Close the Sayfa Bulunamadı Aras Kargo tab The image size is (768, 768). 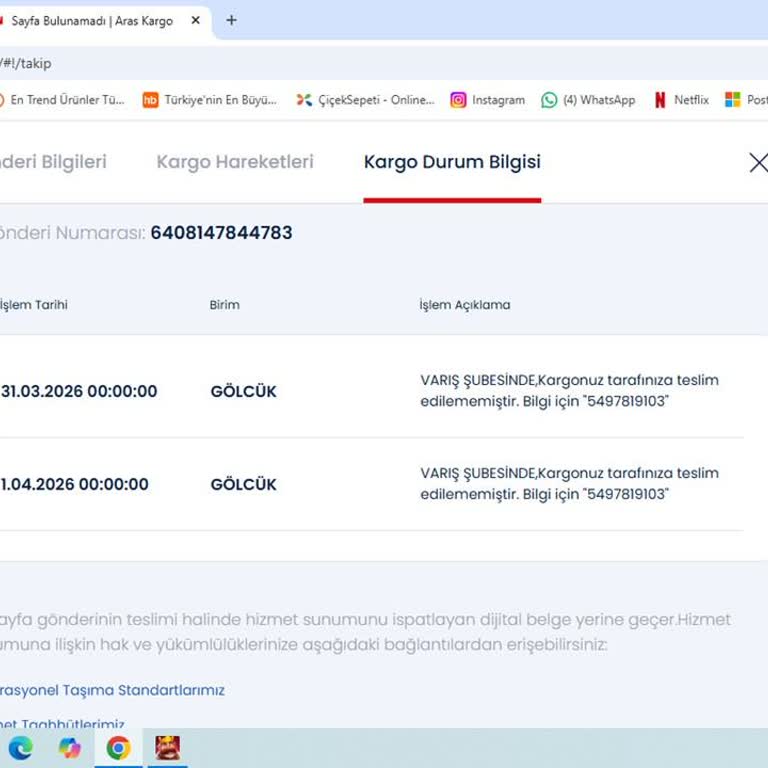(195, 21)
